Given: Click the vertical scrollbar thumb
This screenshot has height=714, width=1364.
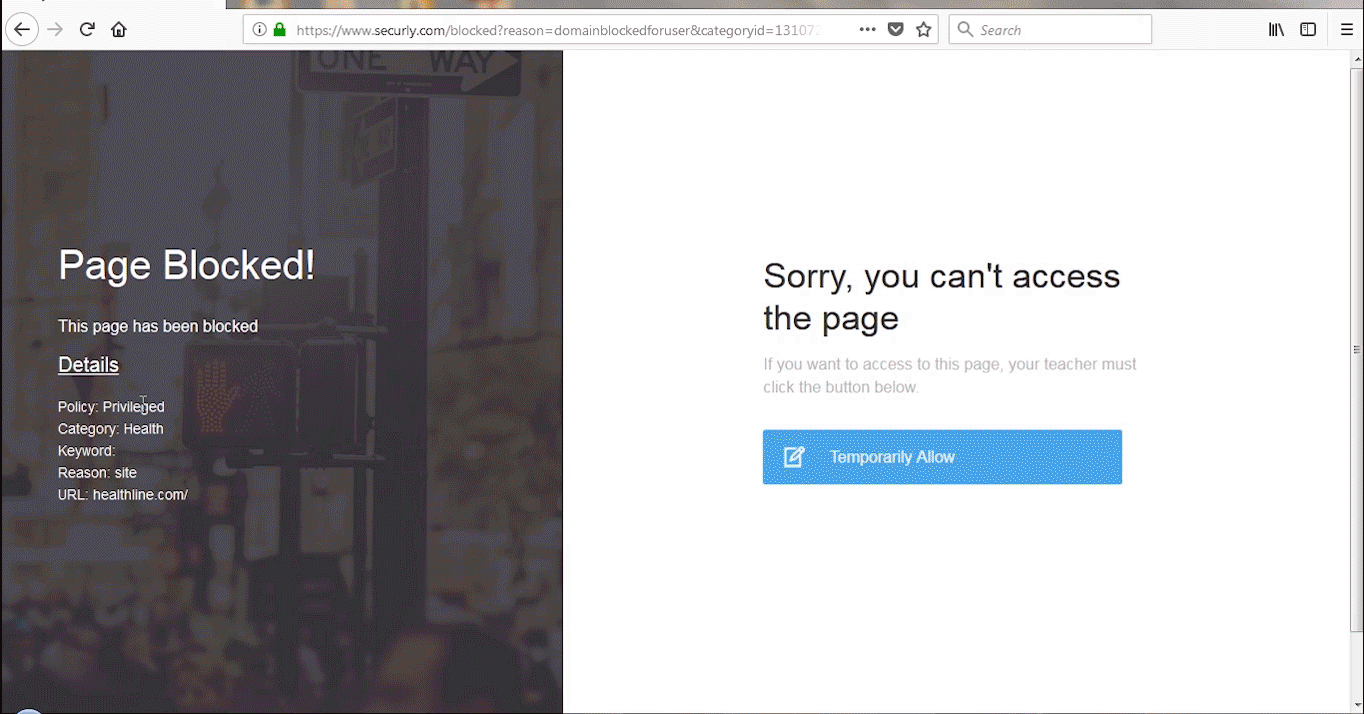Looking at the screenshot, I should pyautogui.click(x=1357, y=350).
